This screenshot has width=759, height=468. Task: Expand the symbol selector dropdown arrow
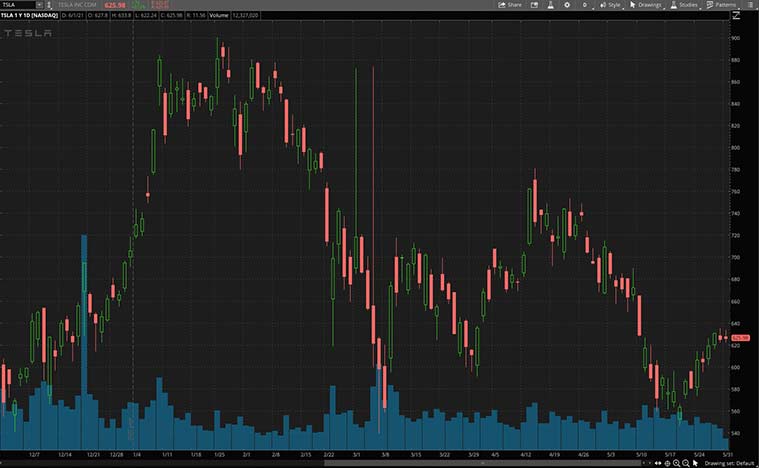(39, 5)
